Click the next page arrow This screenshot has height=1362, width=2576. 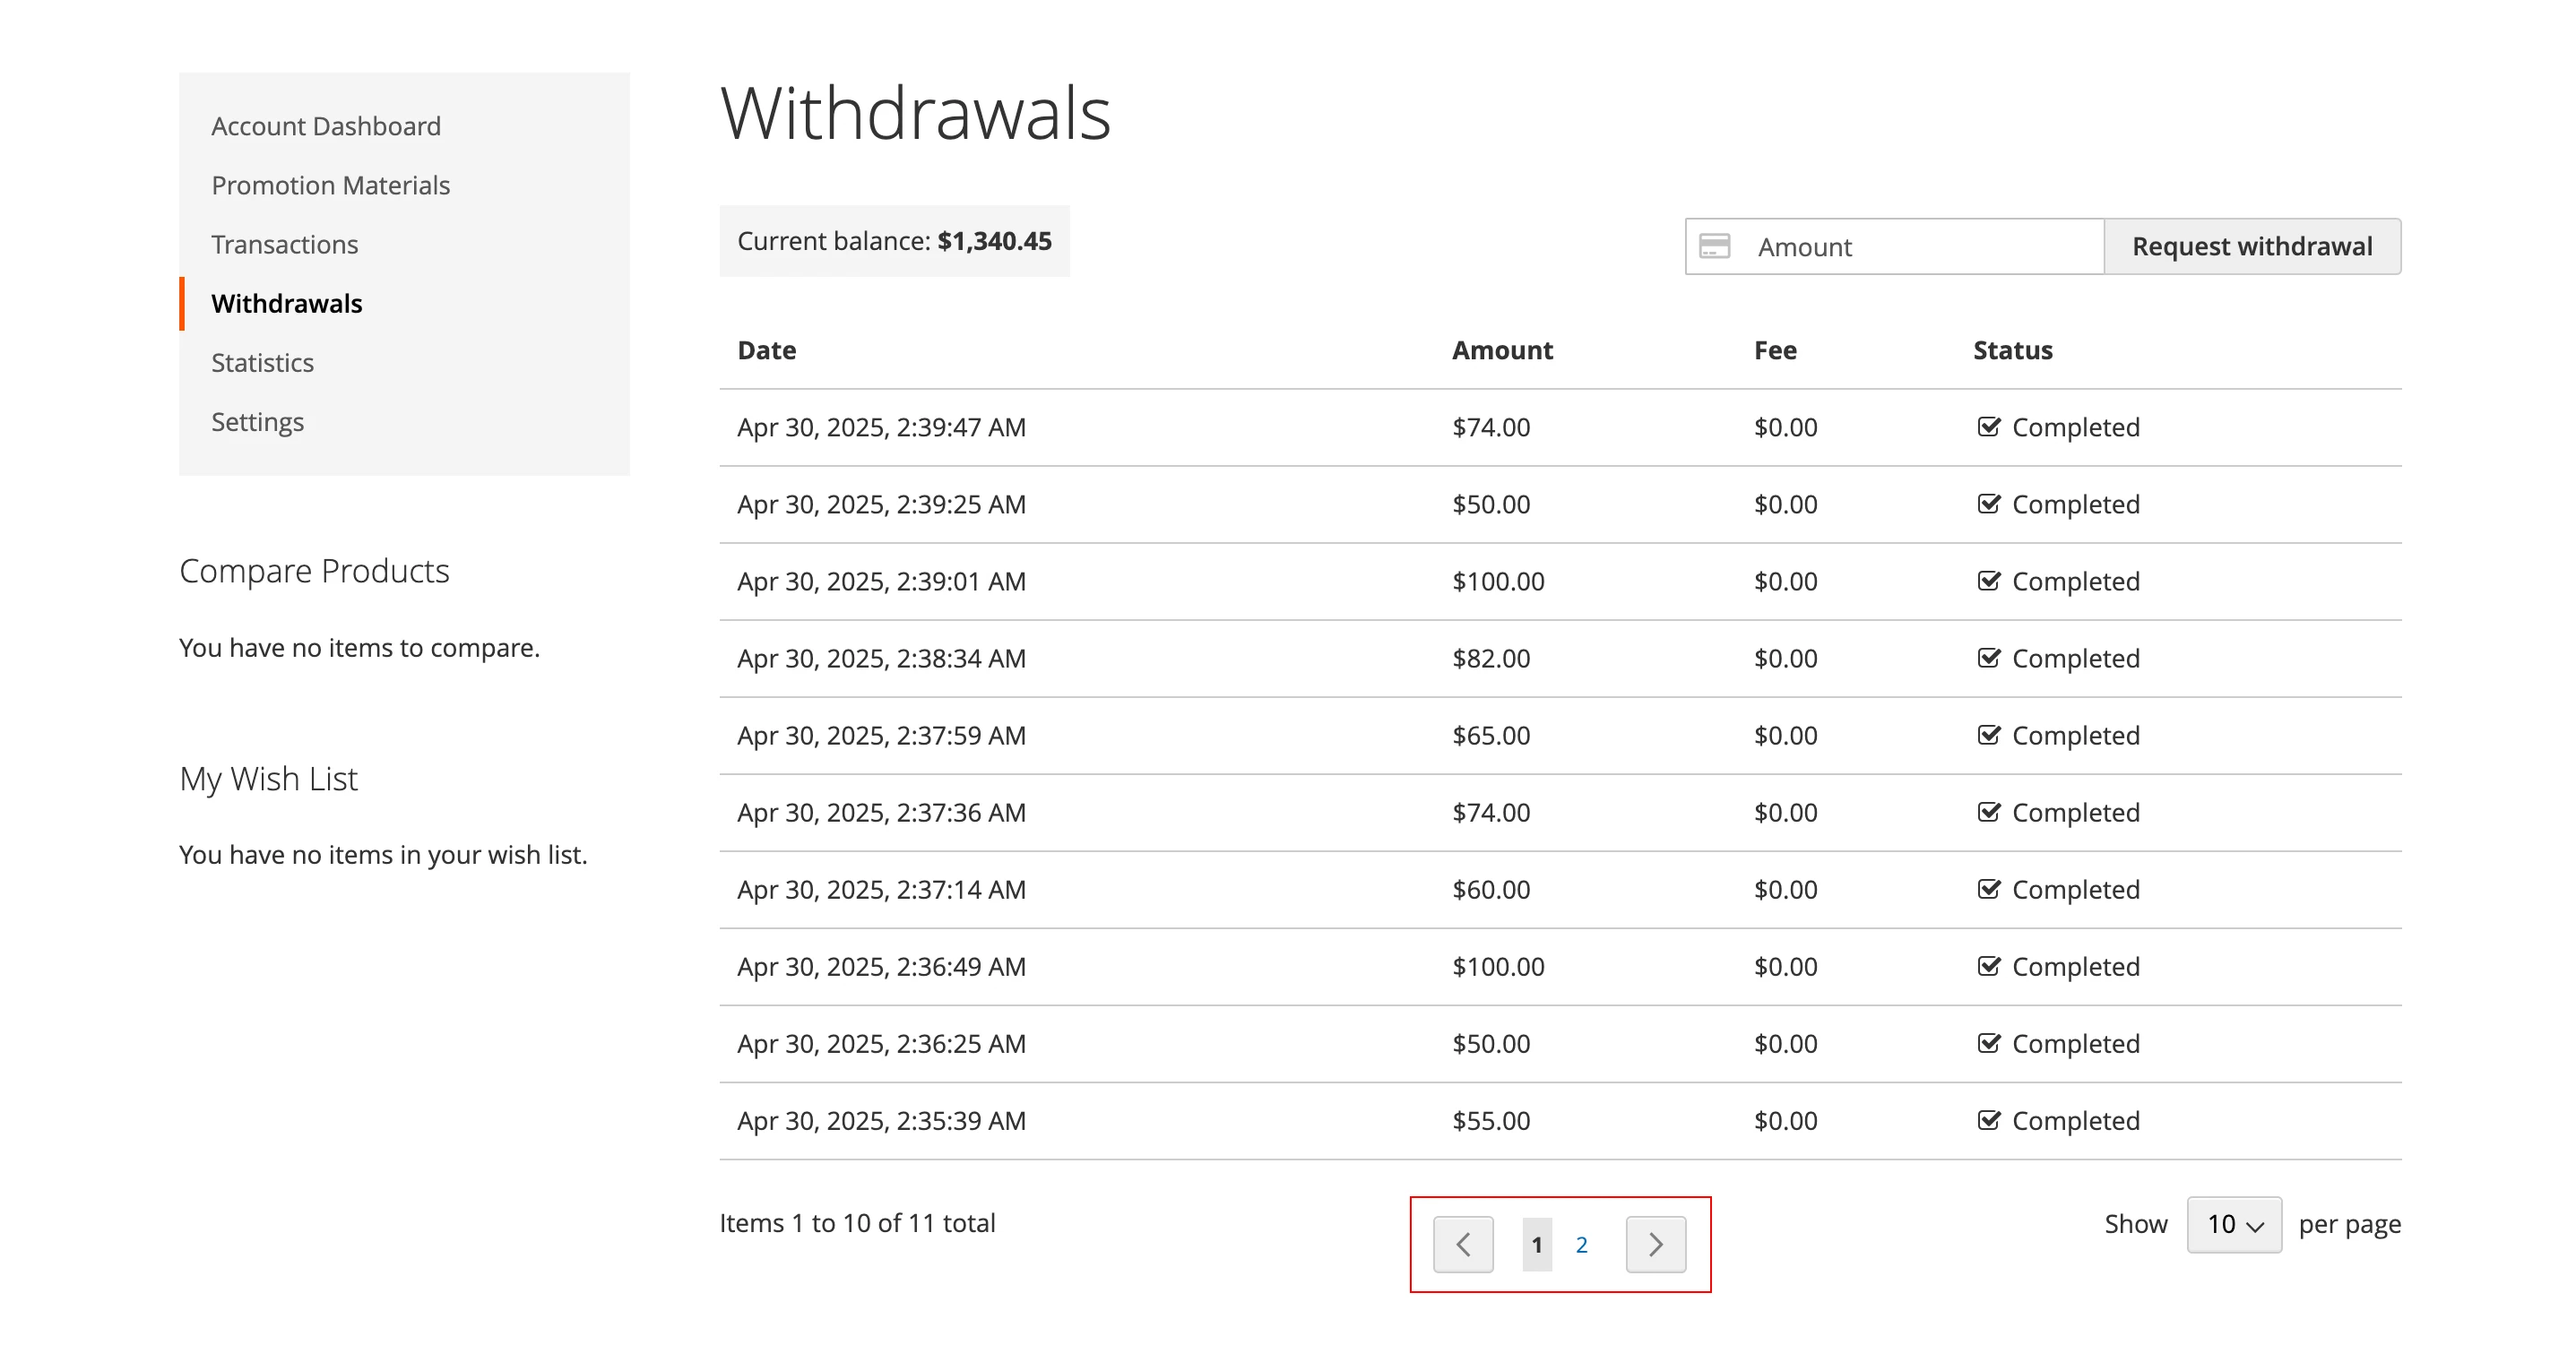click(1655, 1244)
